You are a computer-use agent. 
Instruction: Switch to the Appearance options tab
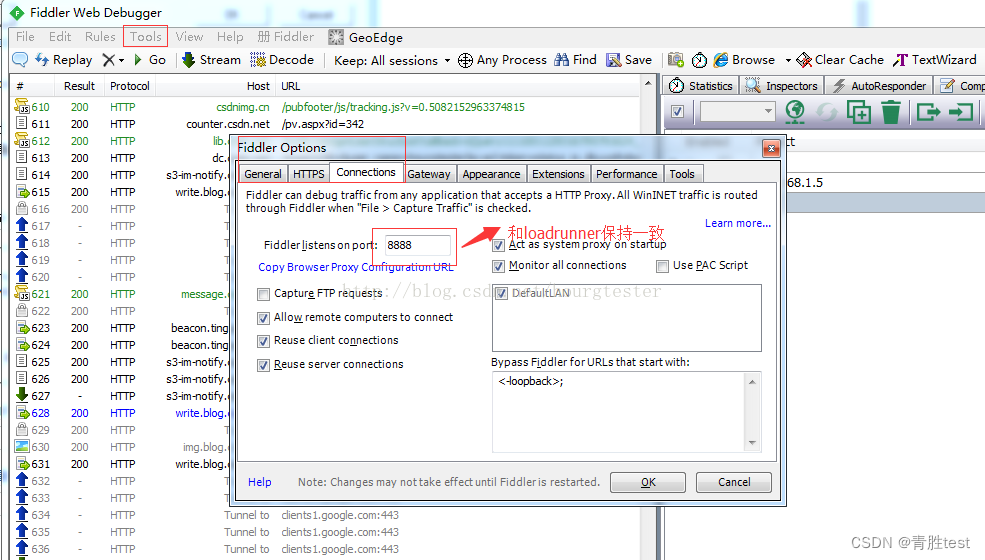coord(491,173)
